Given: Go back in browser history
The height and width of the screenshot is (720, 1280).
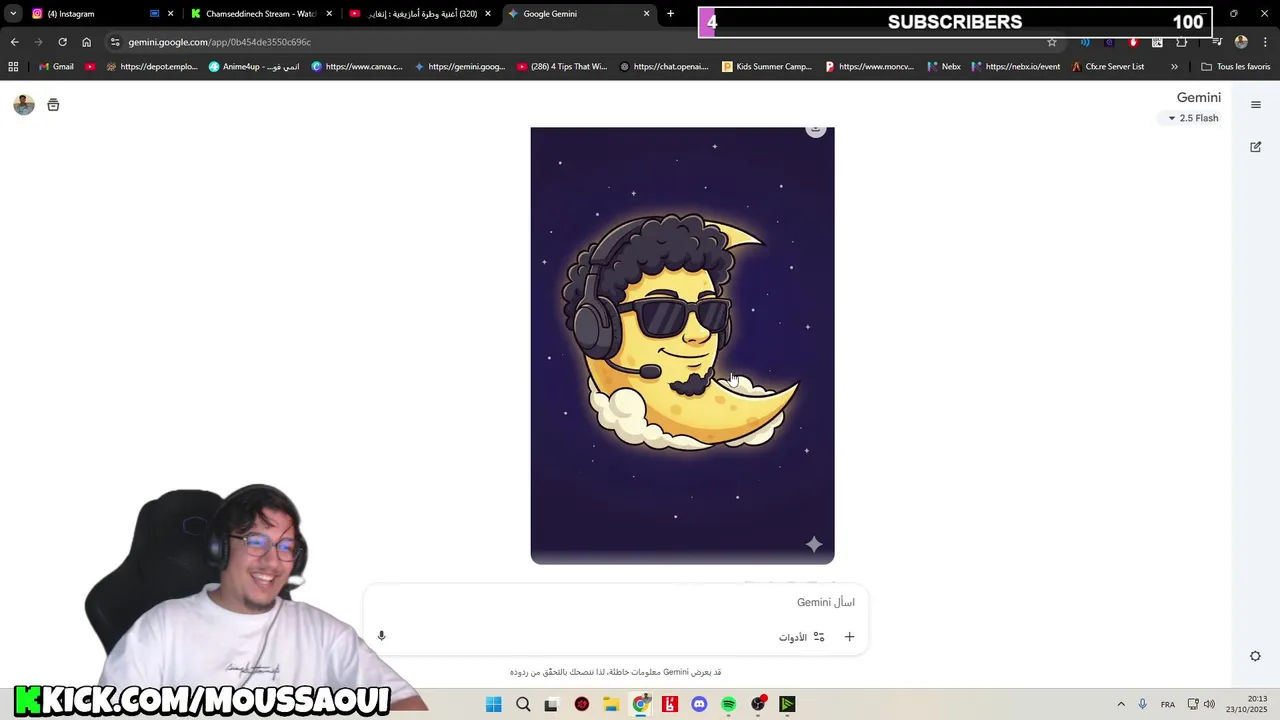Looking at the screenshot, I should pyautogui.click(x=14, y=42).
